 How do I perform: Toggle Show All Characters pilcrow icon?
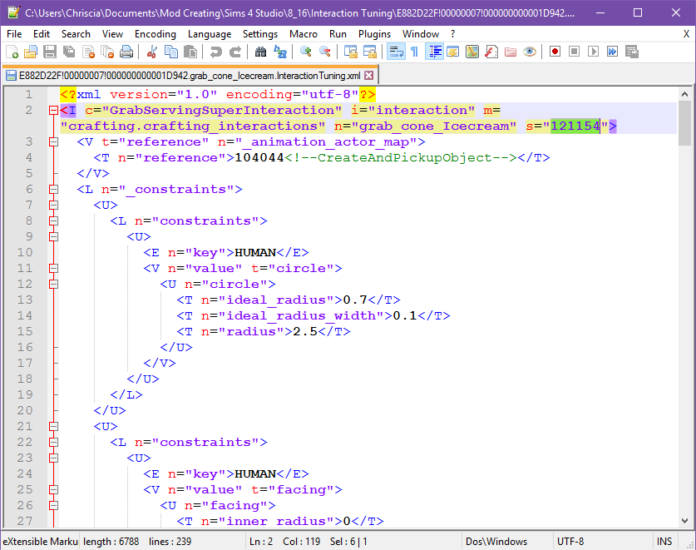click(x=414, y=52)
